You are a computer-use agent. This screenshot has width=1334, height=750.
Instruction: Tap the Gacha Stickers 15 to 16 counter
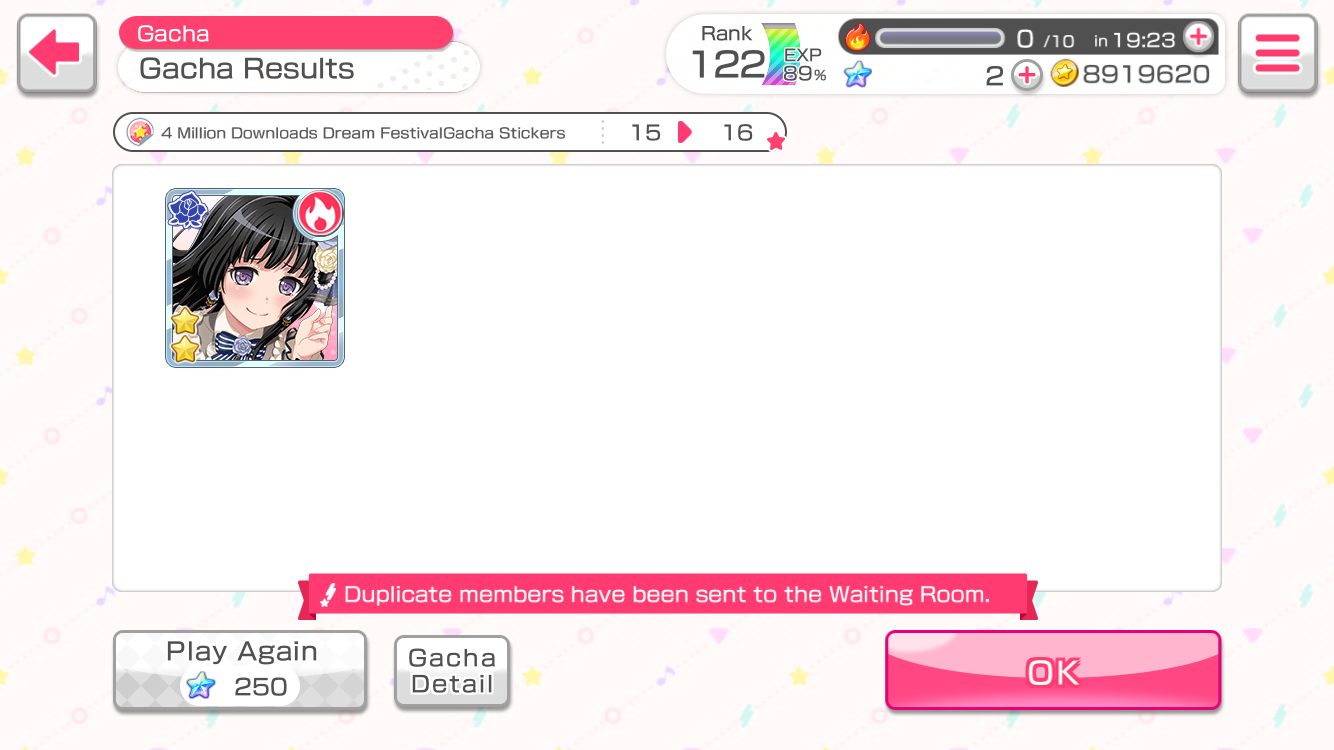pos(692,132)
